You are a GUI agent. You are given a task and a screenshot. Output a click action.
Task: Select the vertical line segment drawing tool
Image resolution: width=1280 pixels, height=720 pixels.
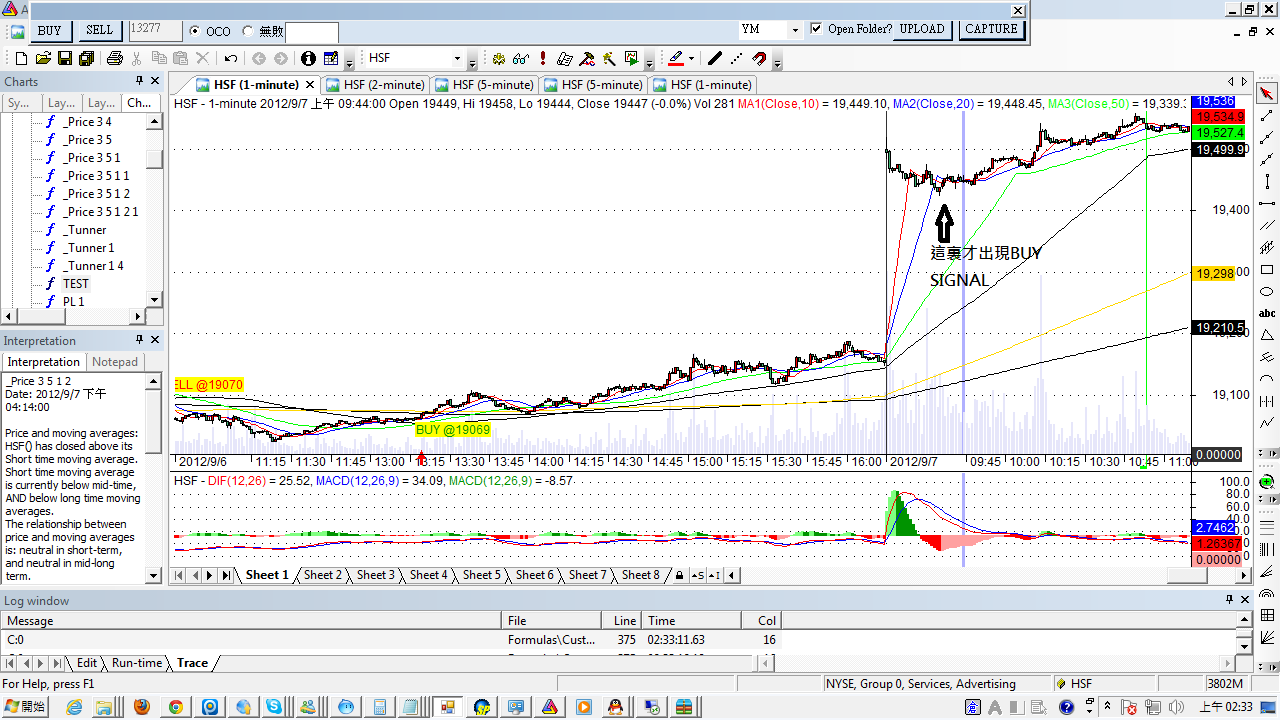[x=1267, y=182]
